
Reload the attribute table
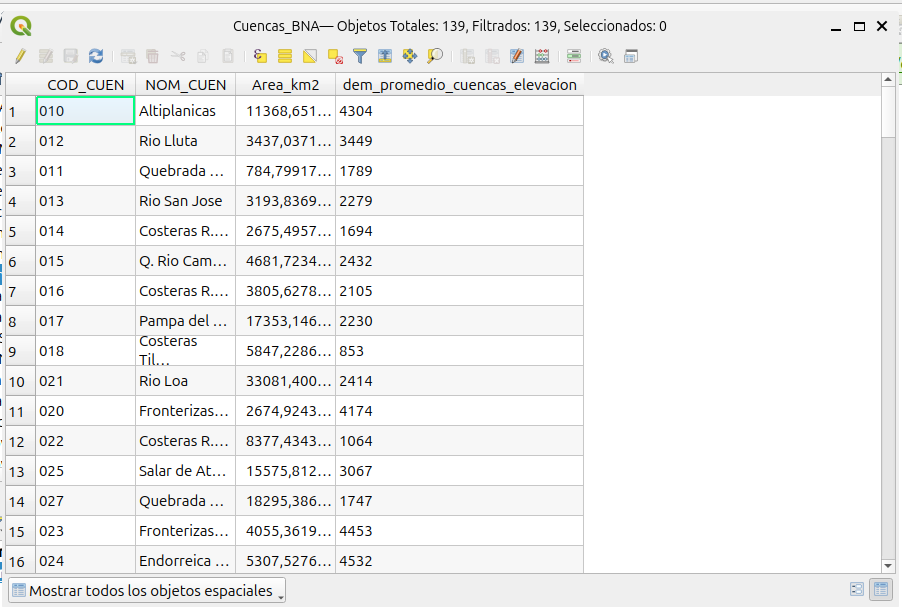click(x=96, y=57)
